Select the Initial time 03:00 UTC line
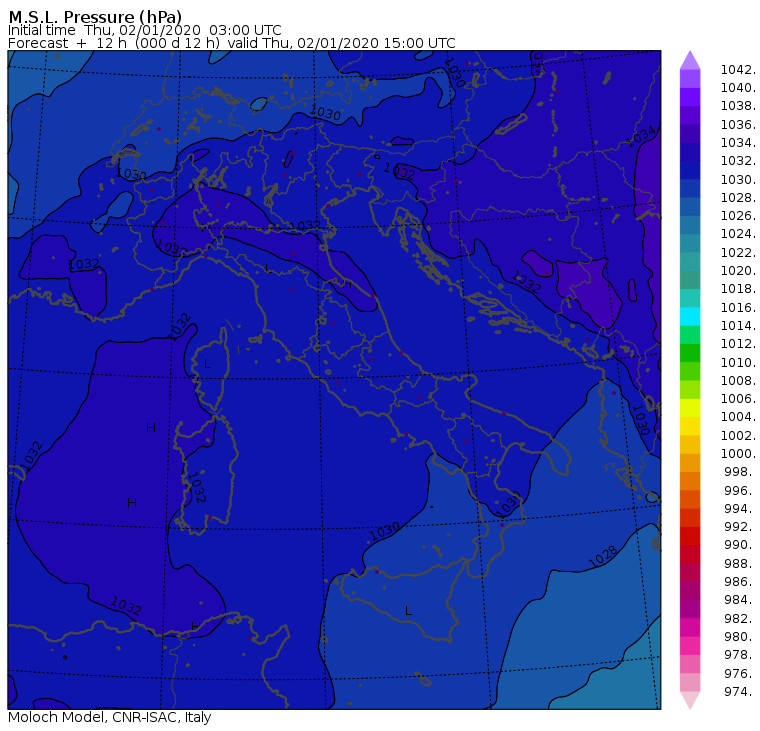Screen dimensions: 760x731 [x=144, y=30]
